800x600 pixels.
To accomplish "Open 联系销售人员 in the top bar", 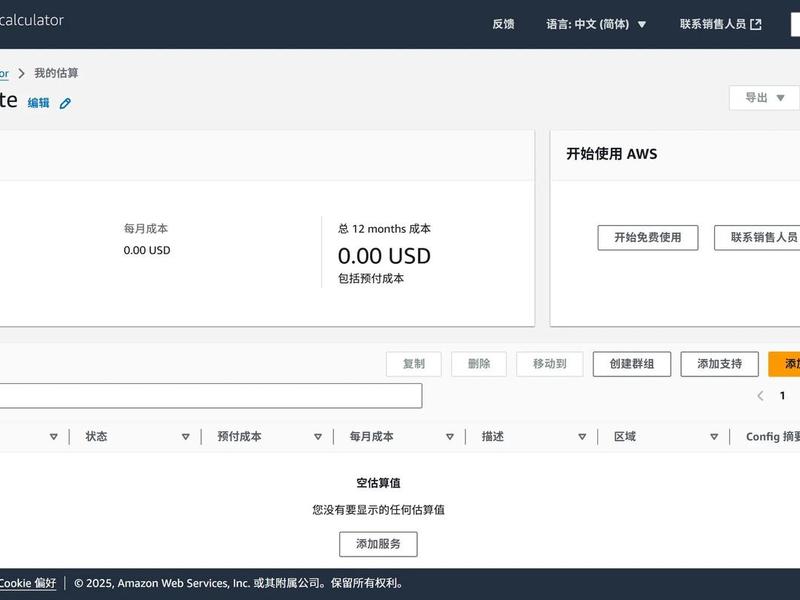I will tap(720, 24).
